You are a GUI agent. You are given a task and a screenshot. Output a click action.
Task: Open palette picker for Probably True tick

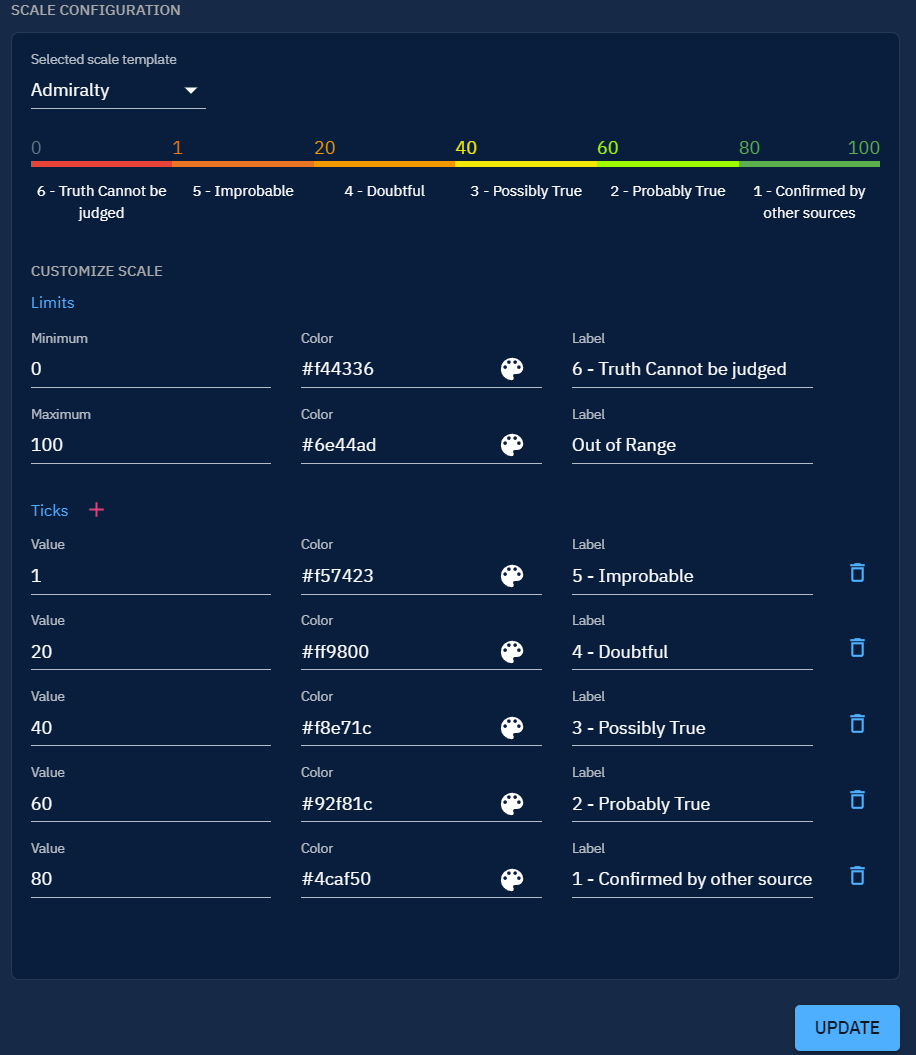click(x=511, y=804)
